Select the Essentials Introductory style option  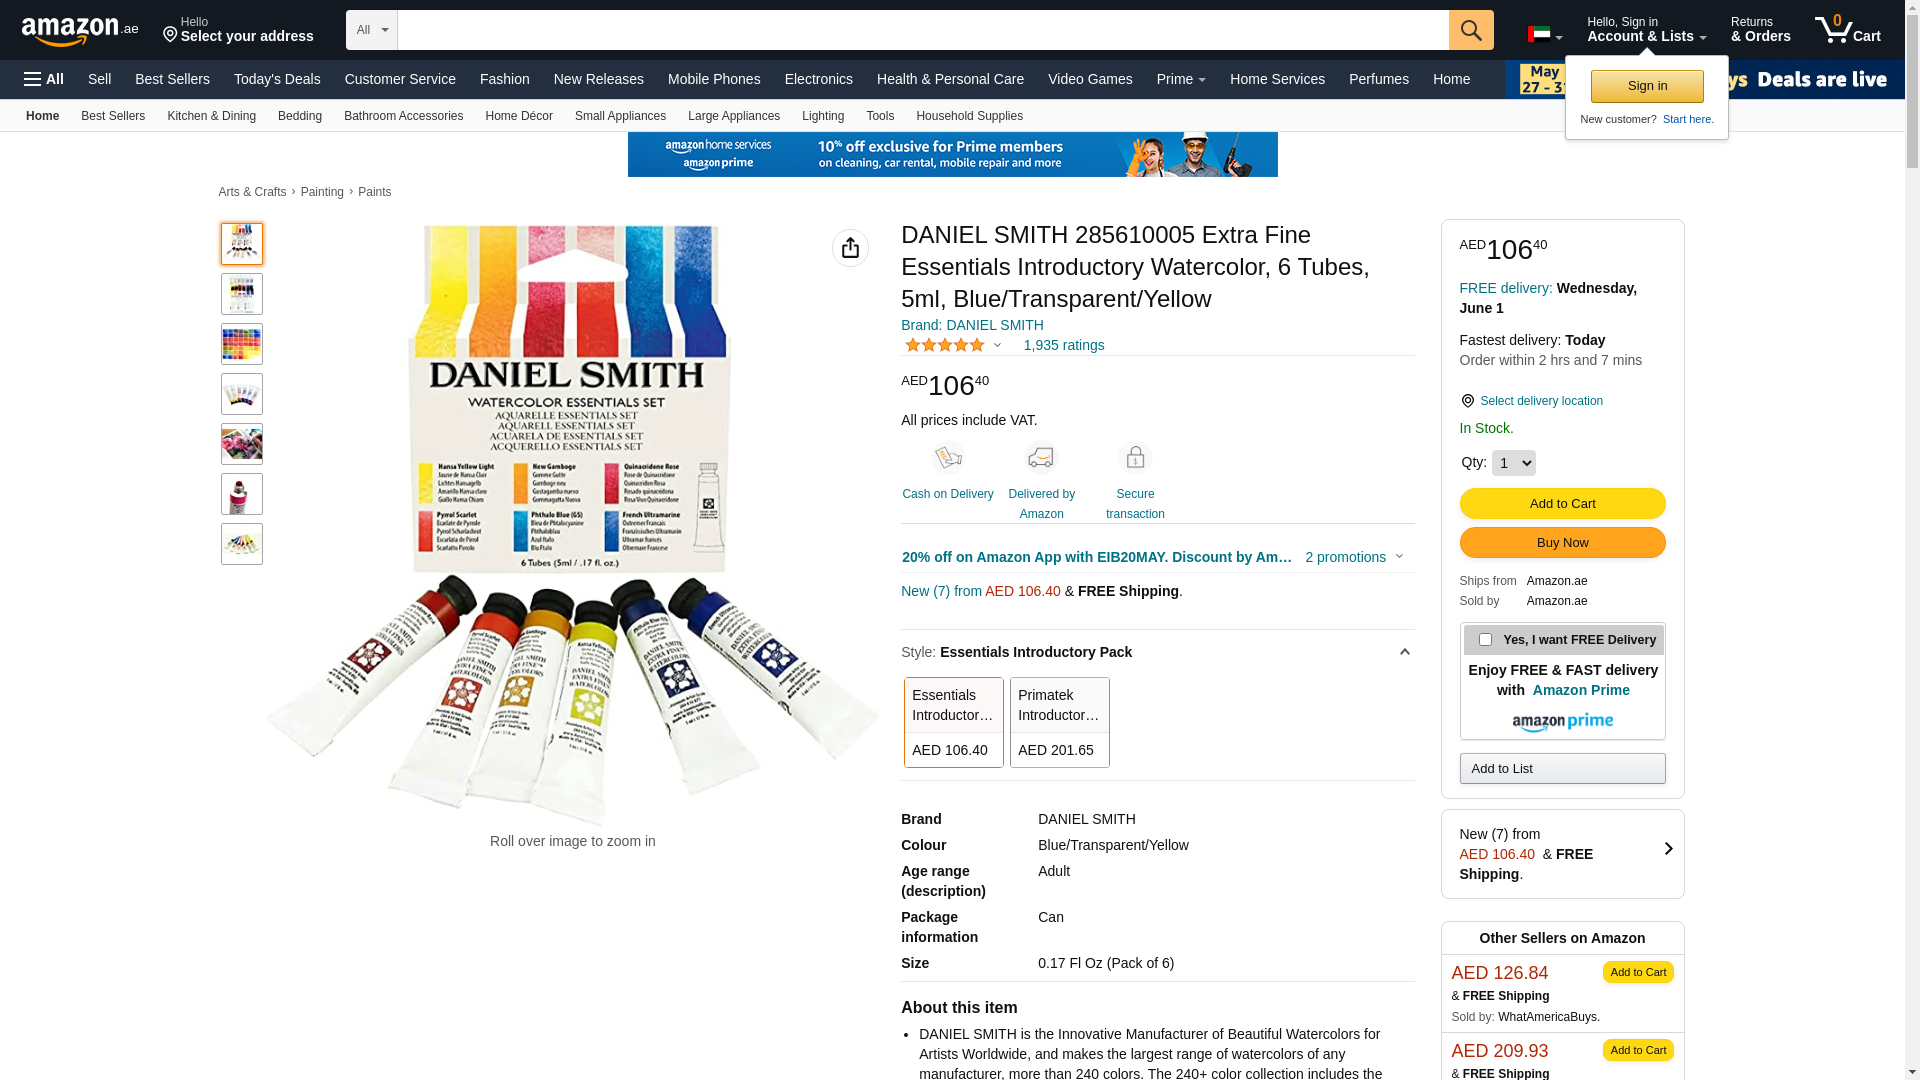[954, 722]
